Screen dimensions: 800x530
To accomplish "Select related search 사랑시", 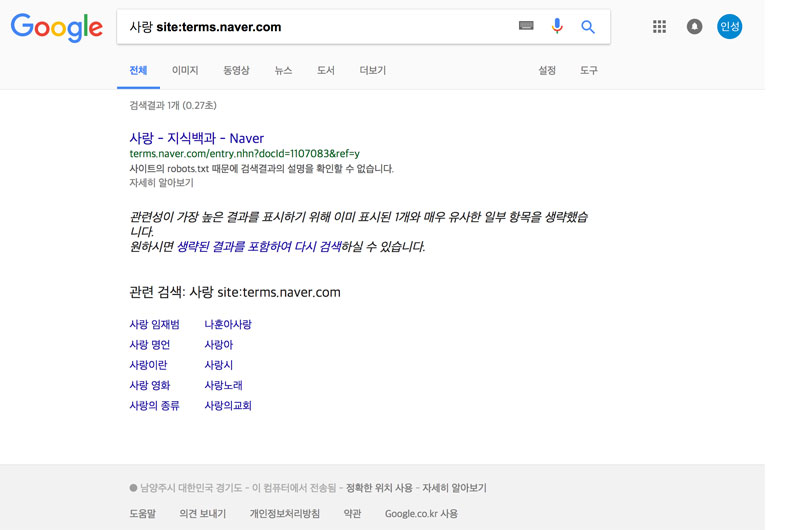I will pos(218,365).
